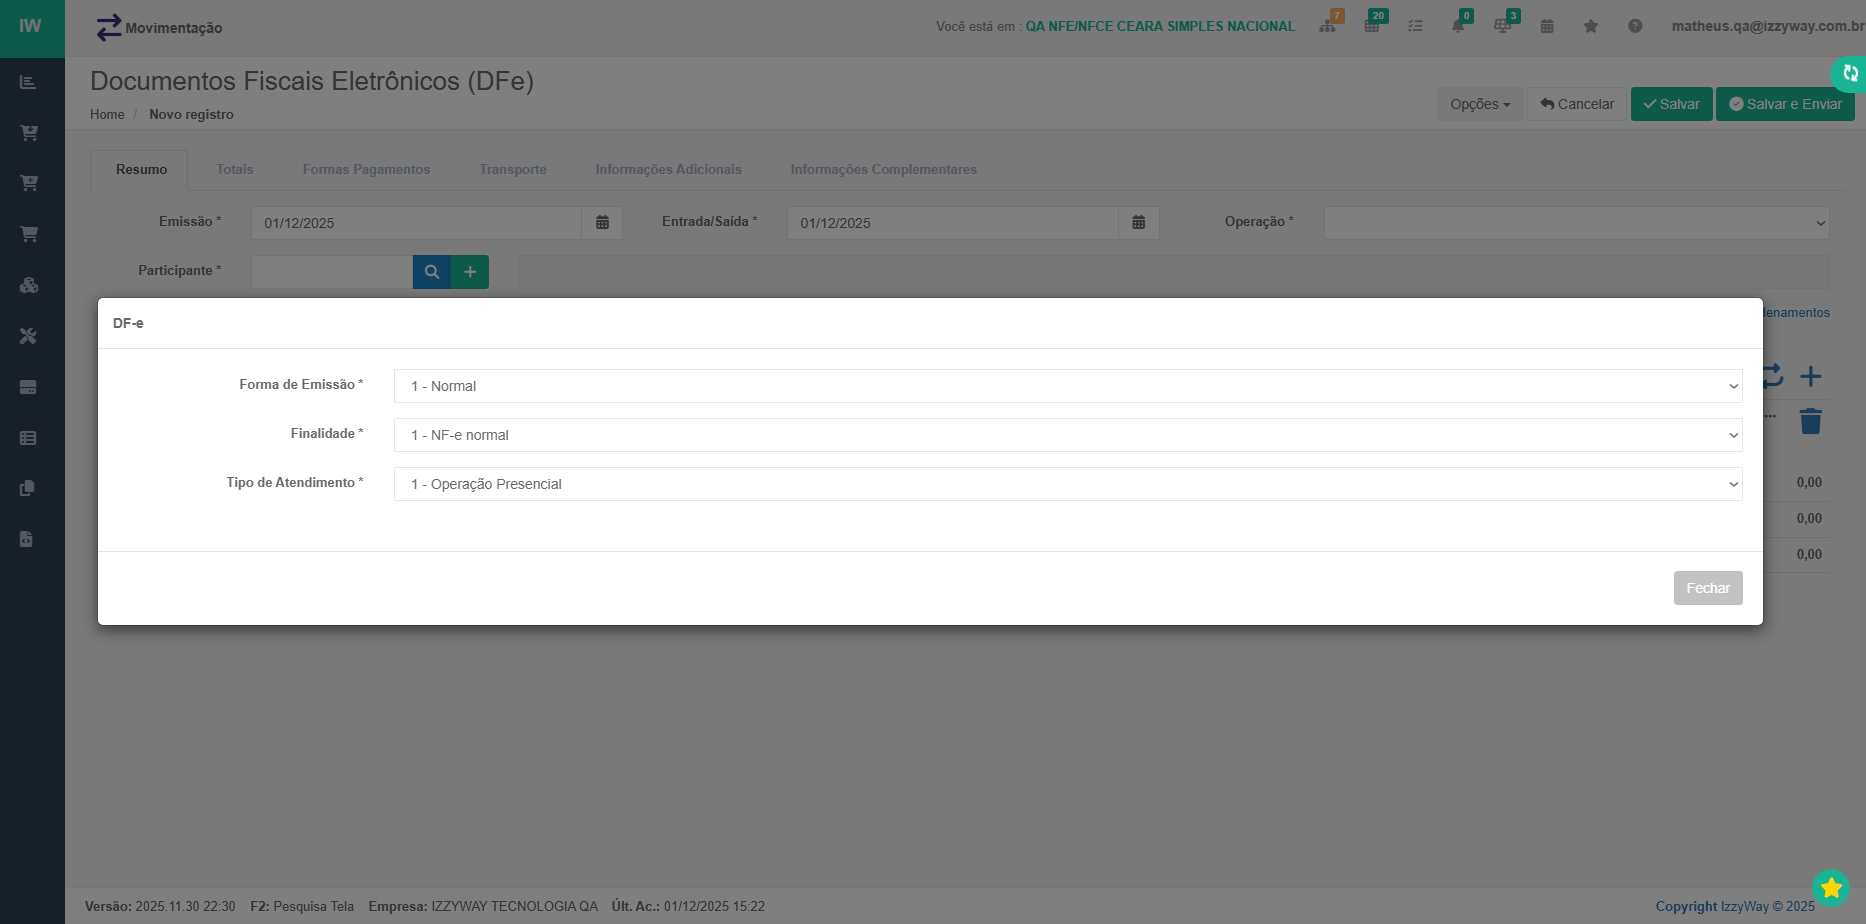Click the organization chart icon with badge 7

1328,26
